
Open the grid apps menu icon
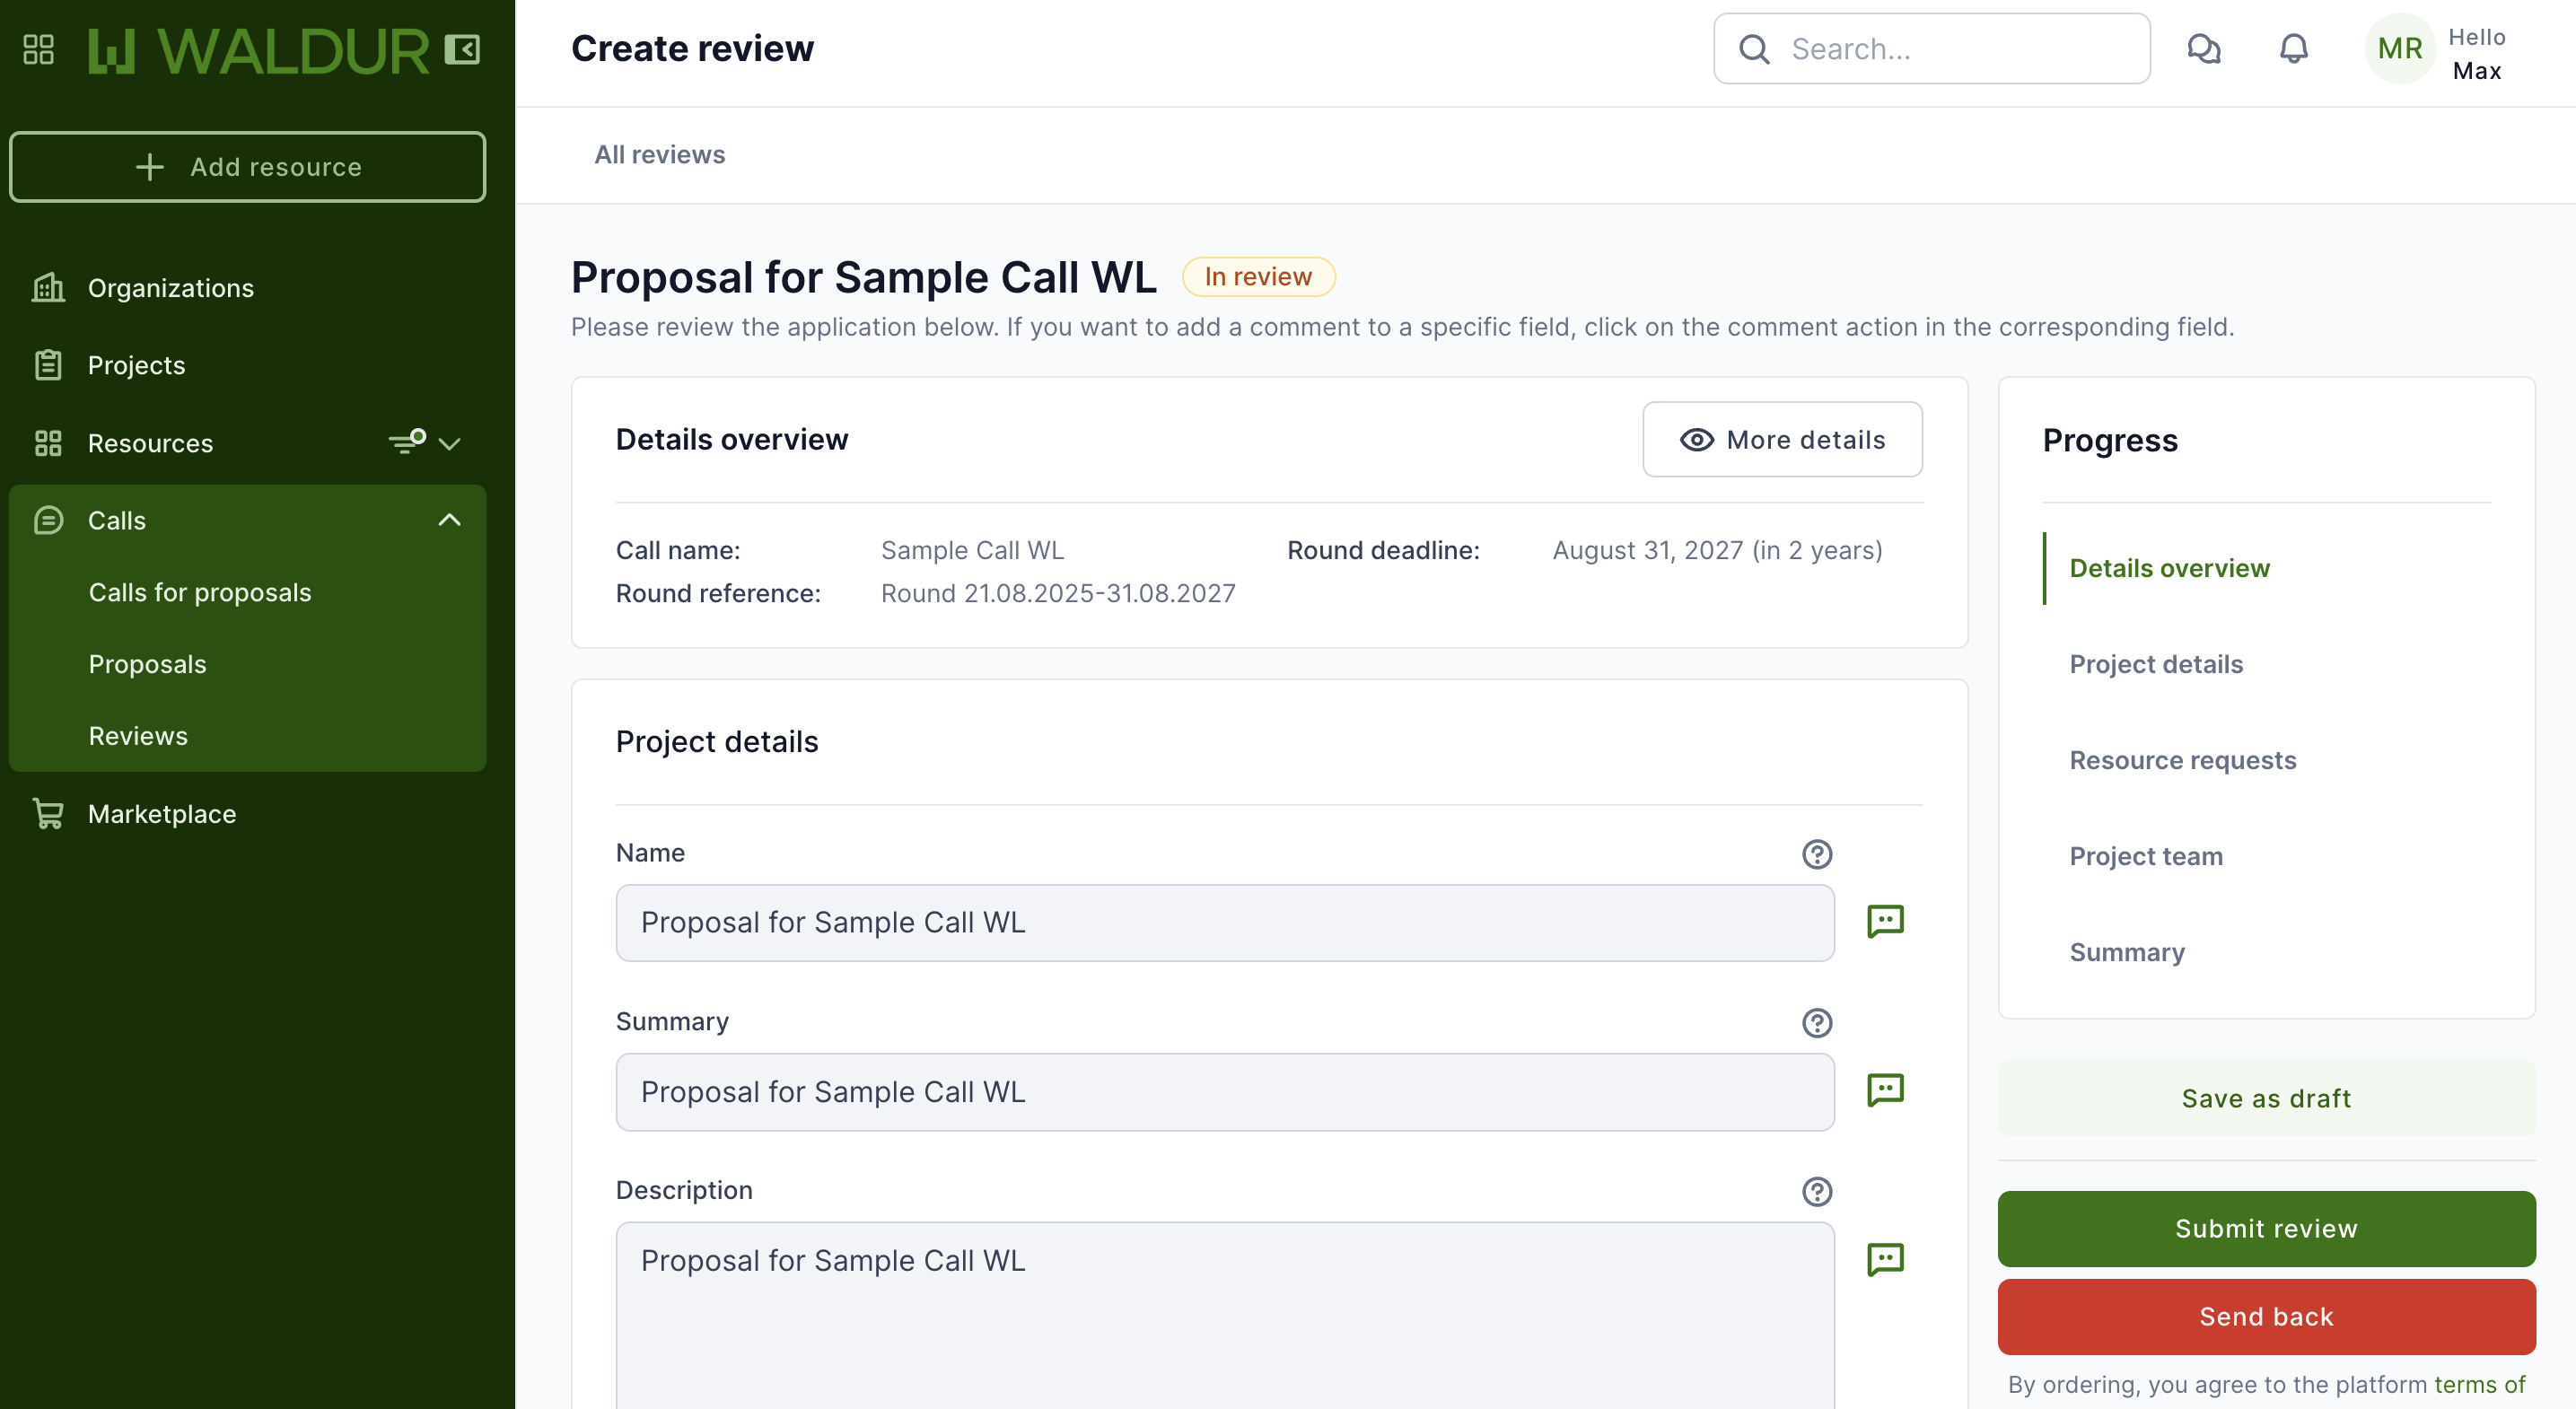click(x=38, y=49)
